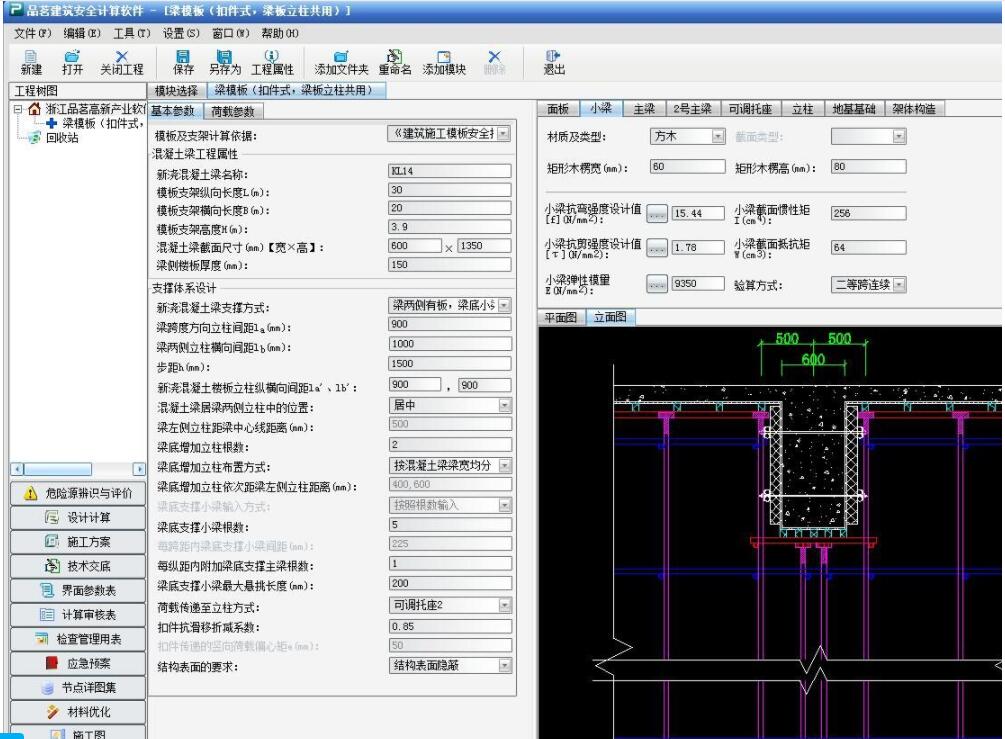Expand the 验算方式 二等跨连续 dropdown

[898, 284]
